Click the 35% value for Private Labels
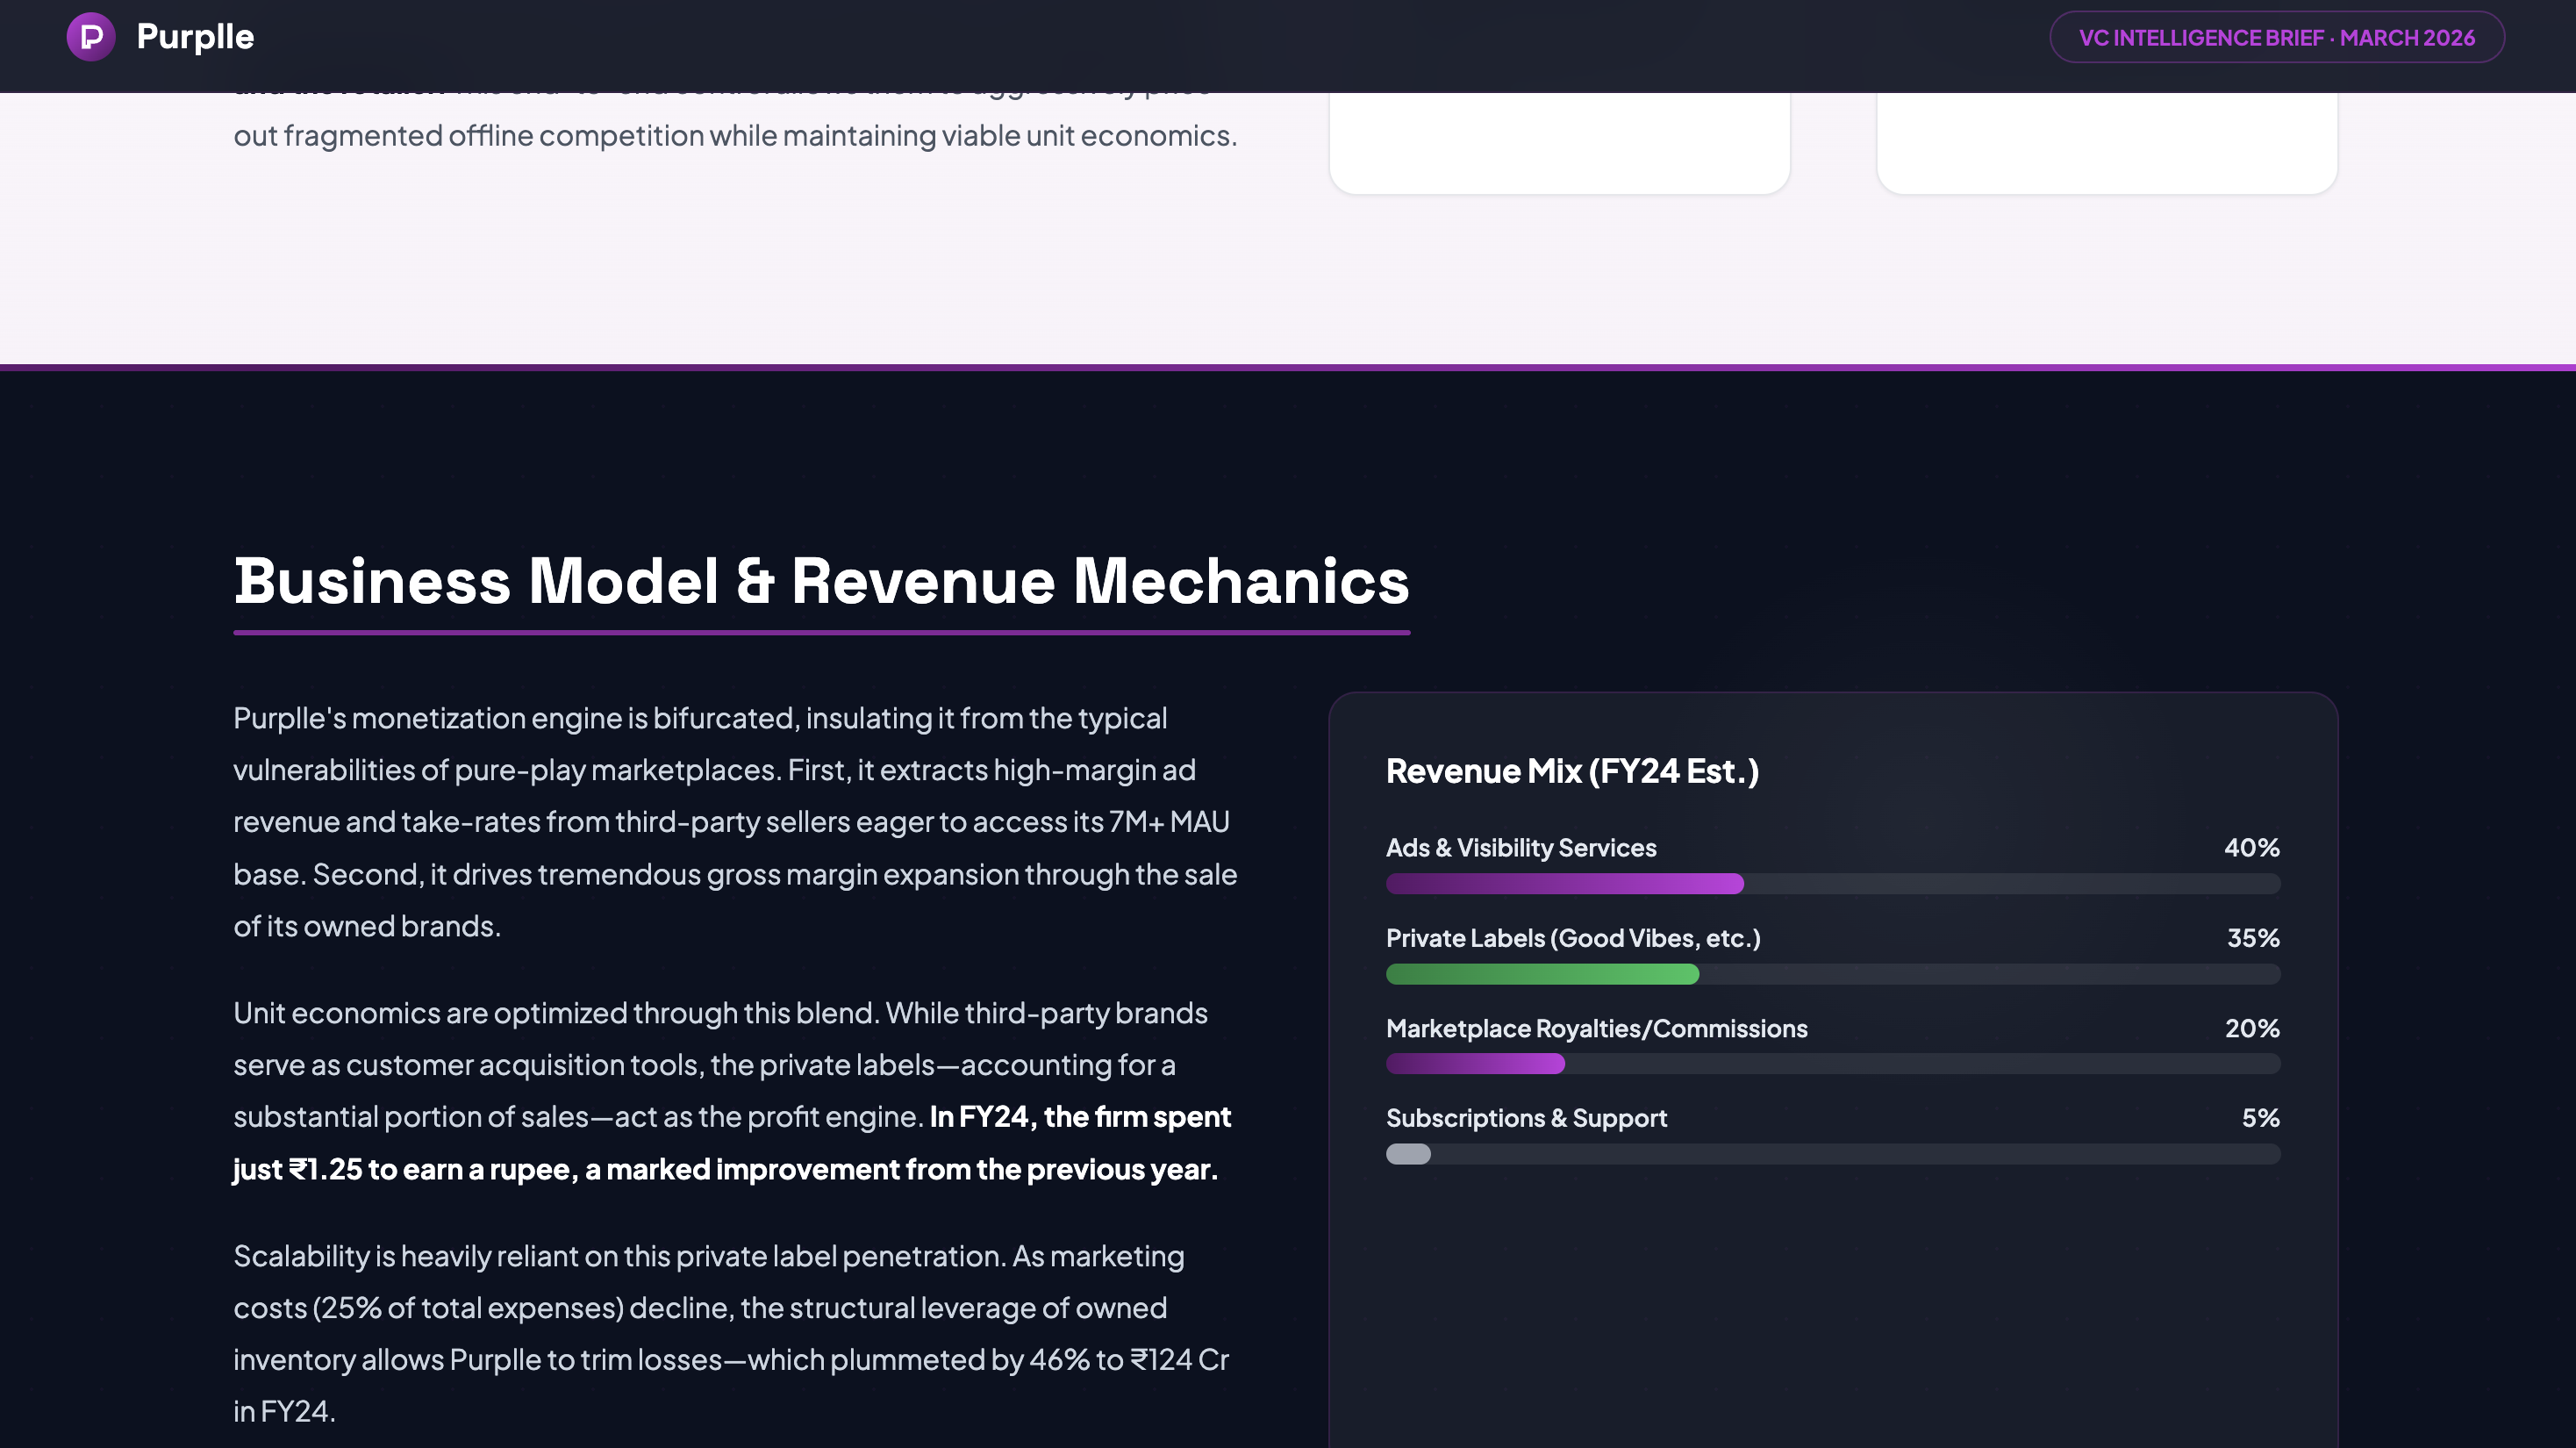The width and height of the screenshot is (2576, 1448). [2251, 938]
